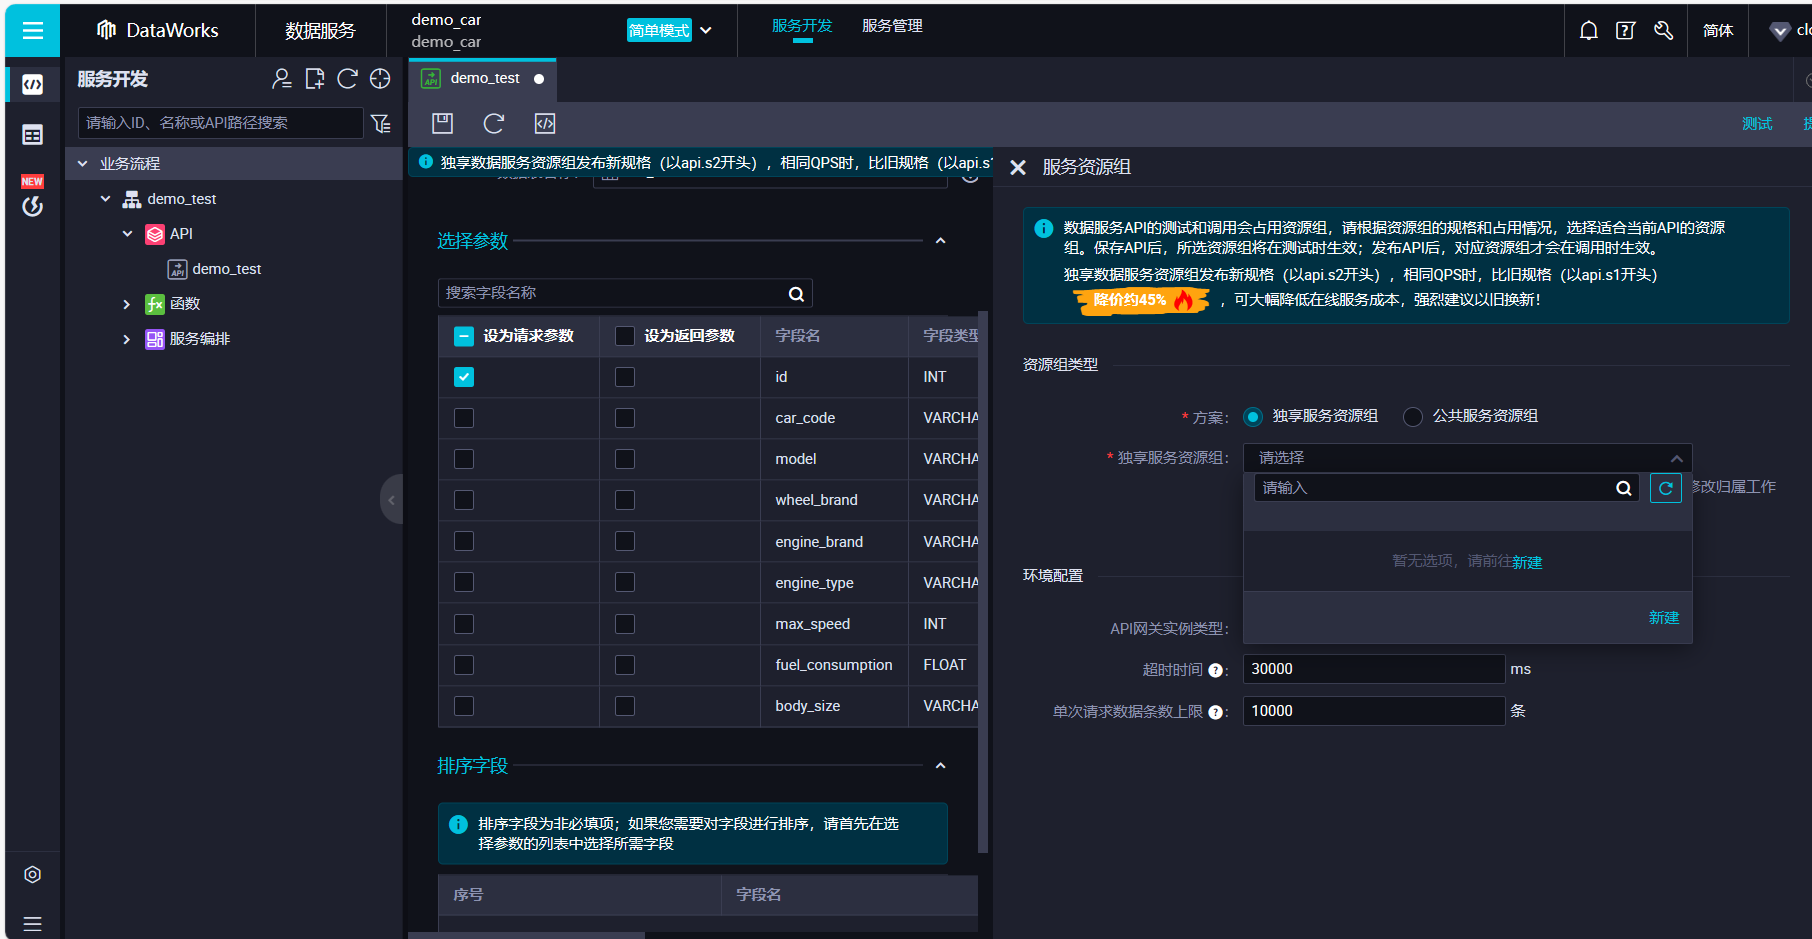1812x939 pixels.
Task: Click the resource group filter input
Action: click(x=1446, y=488)
